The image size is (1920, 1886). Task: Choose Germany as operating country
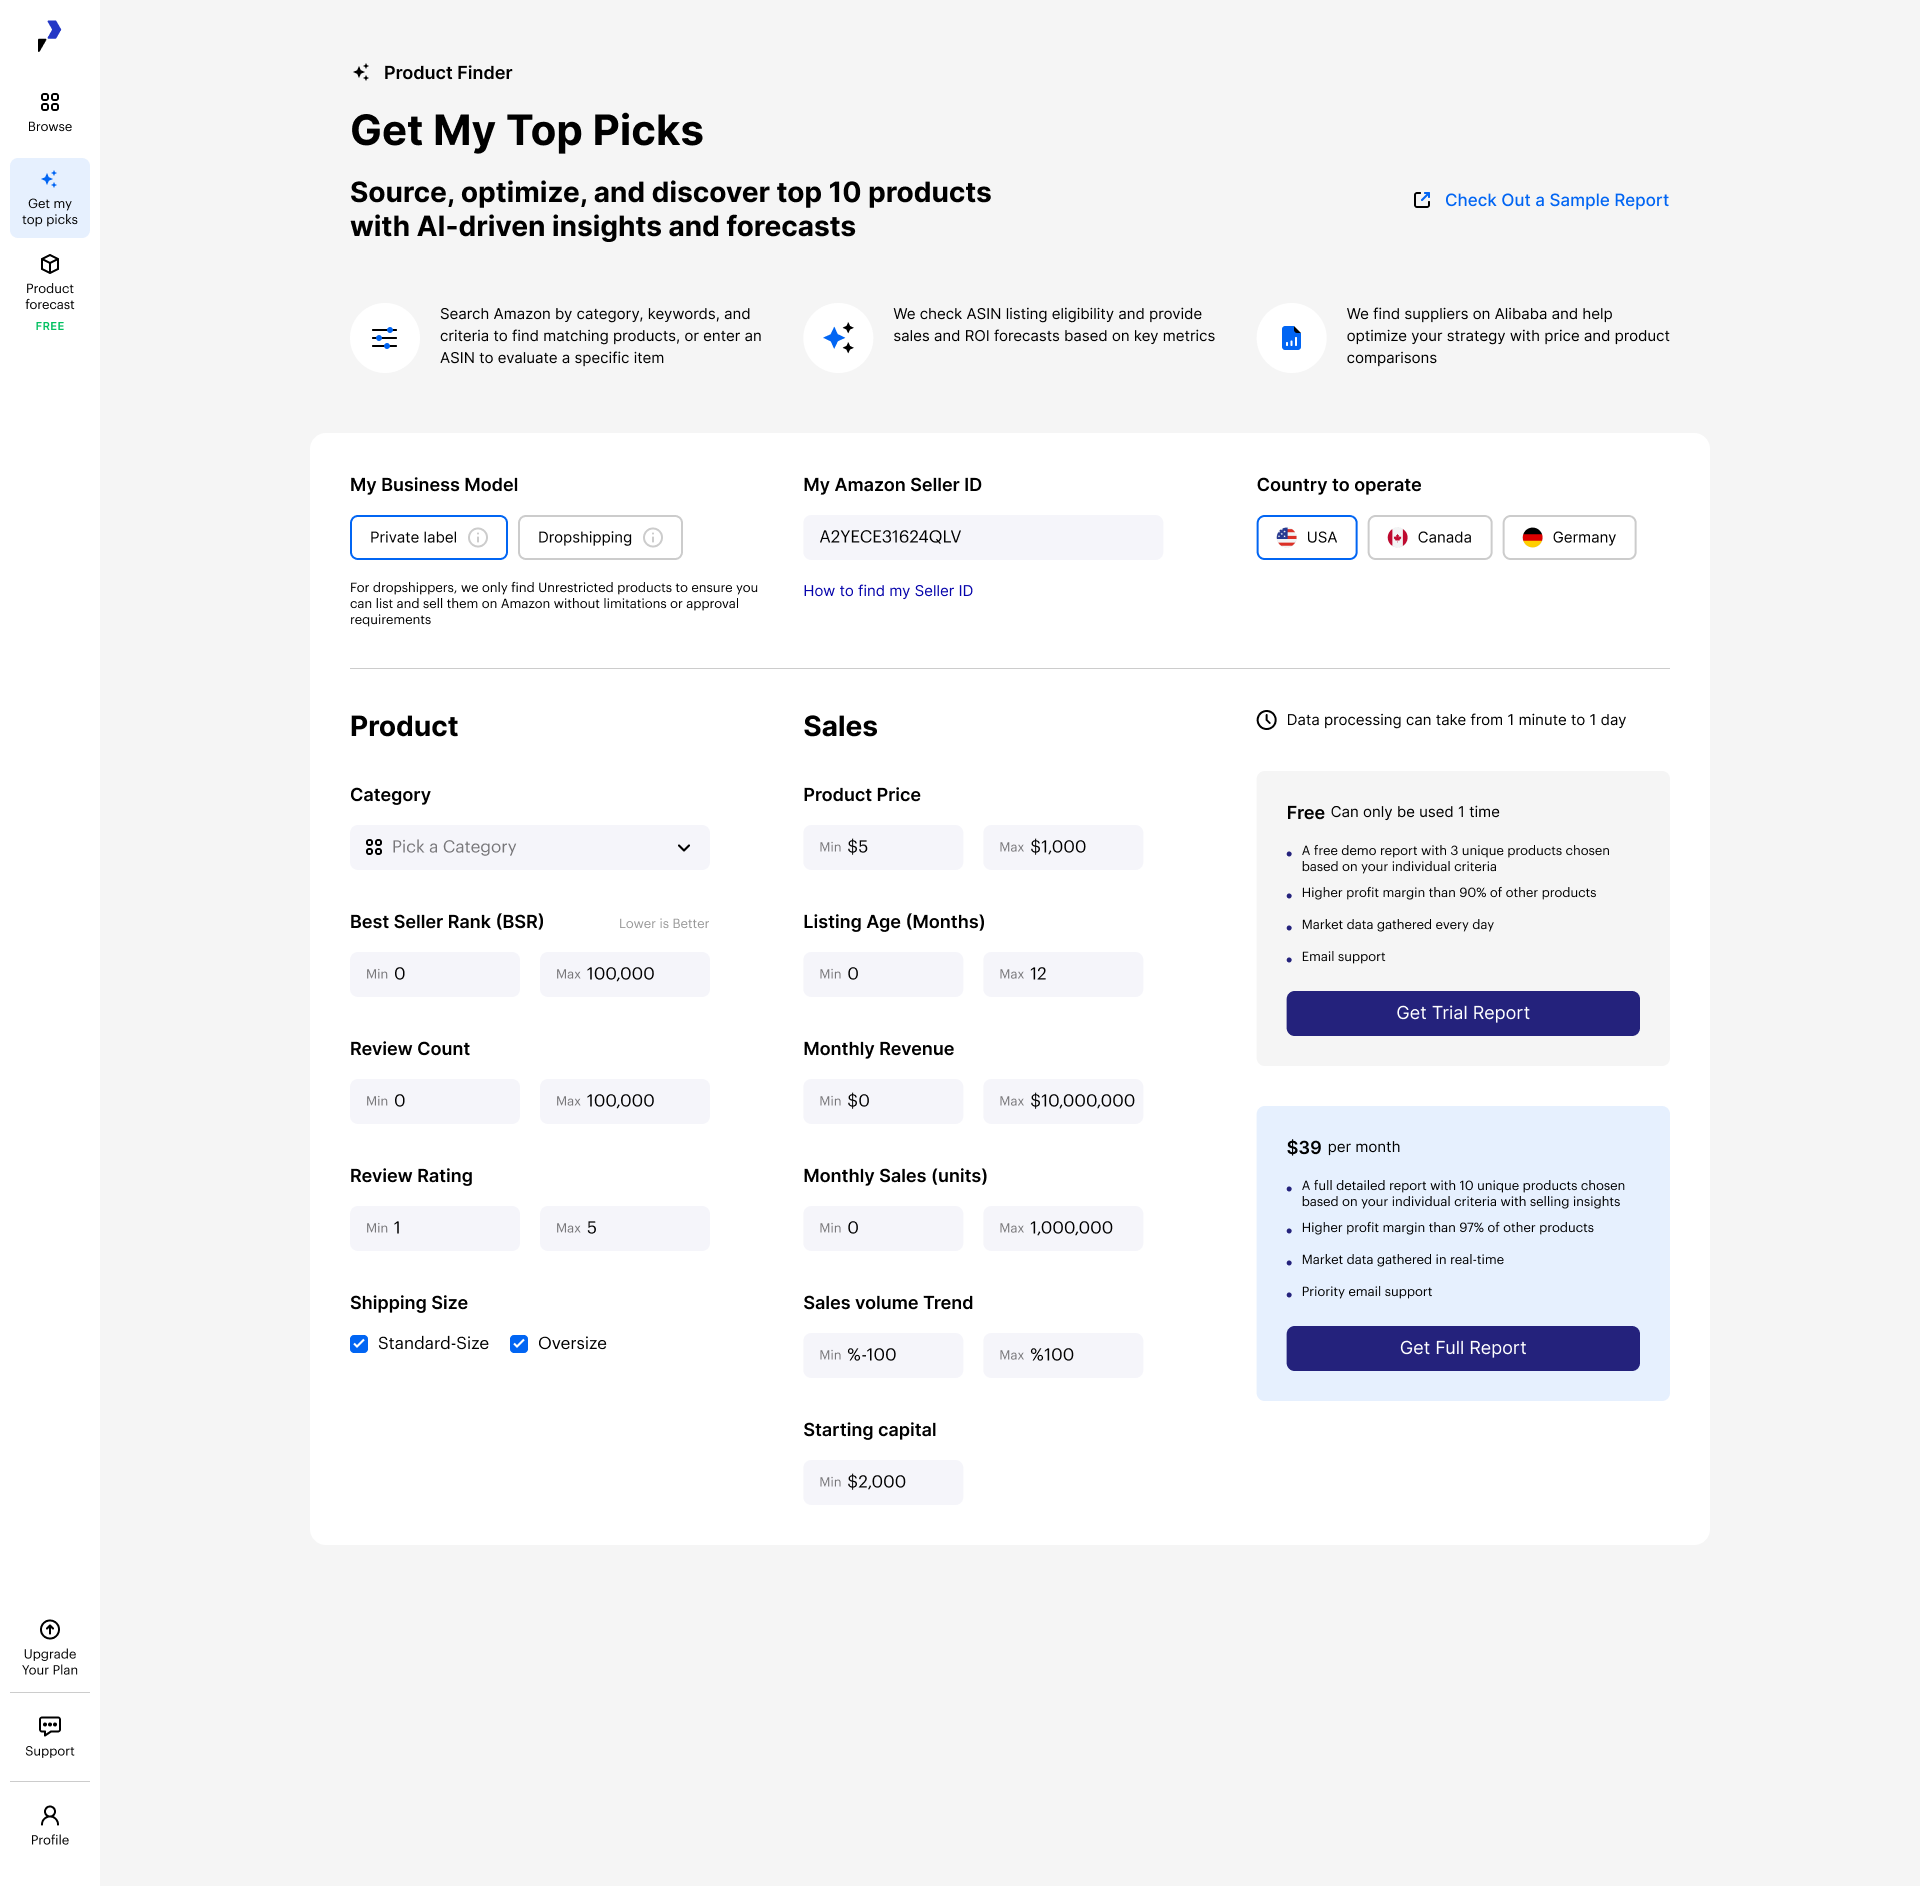[x=1568, y=538]
